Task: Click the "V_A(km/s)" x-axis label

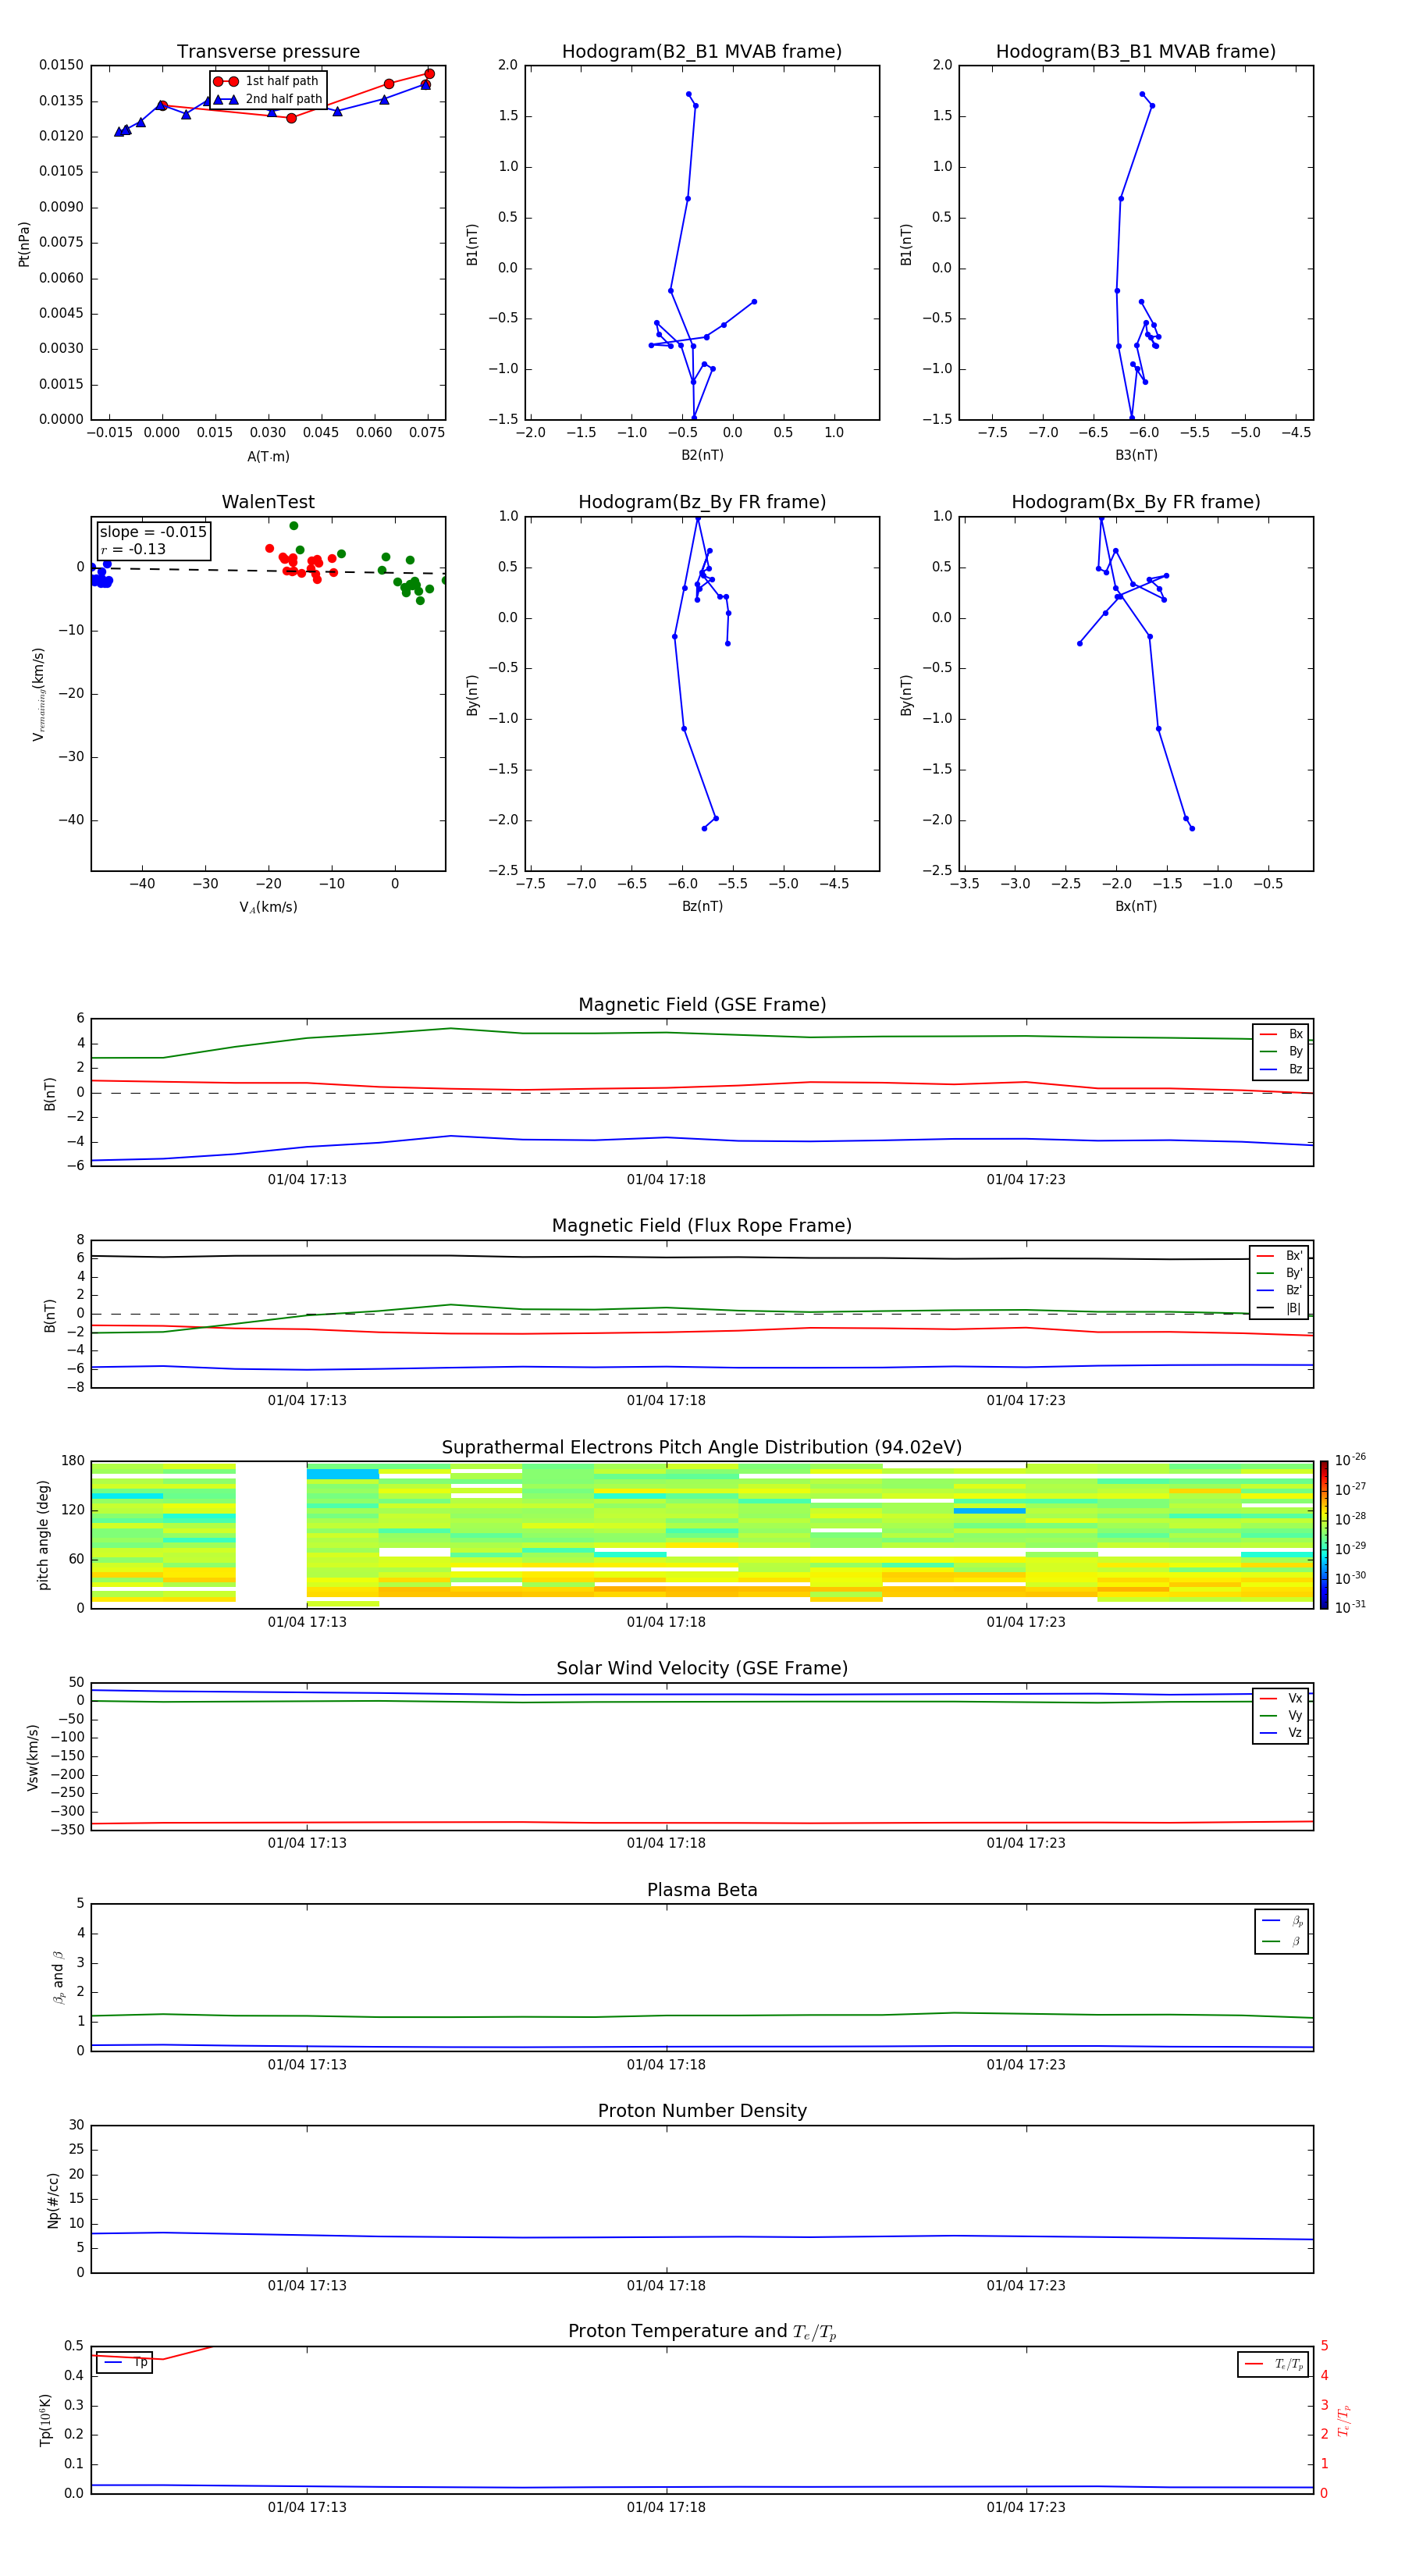Action: coord(268,907)
